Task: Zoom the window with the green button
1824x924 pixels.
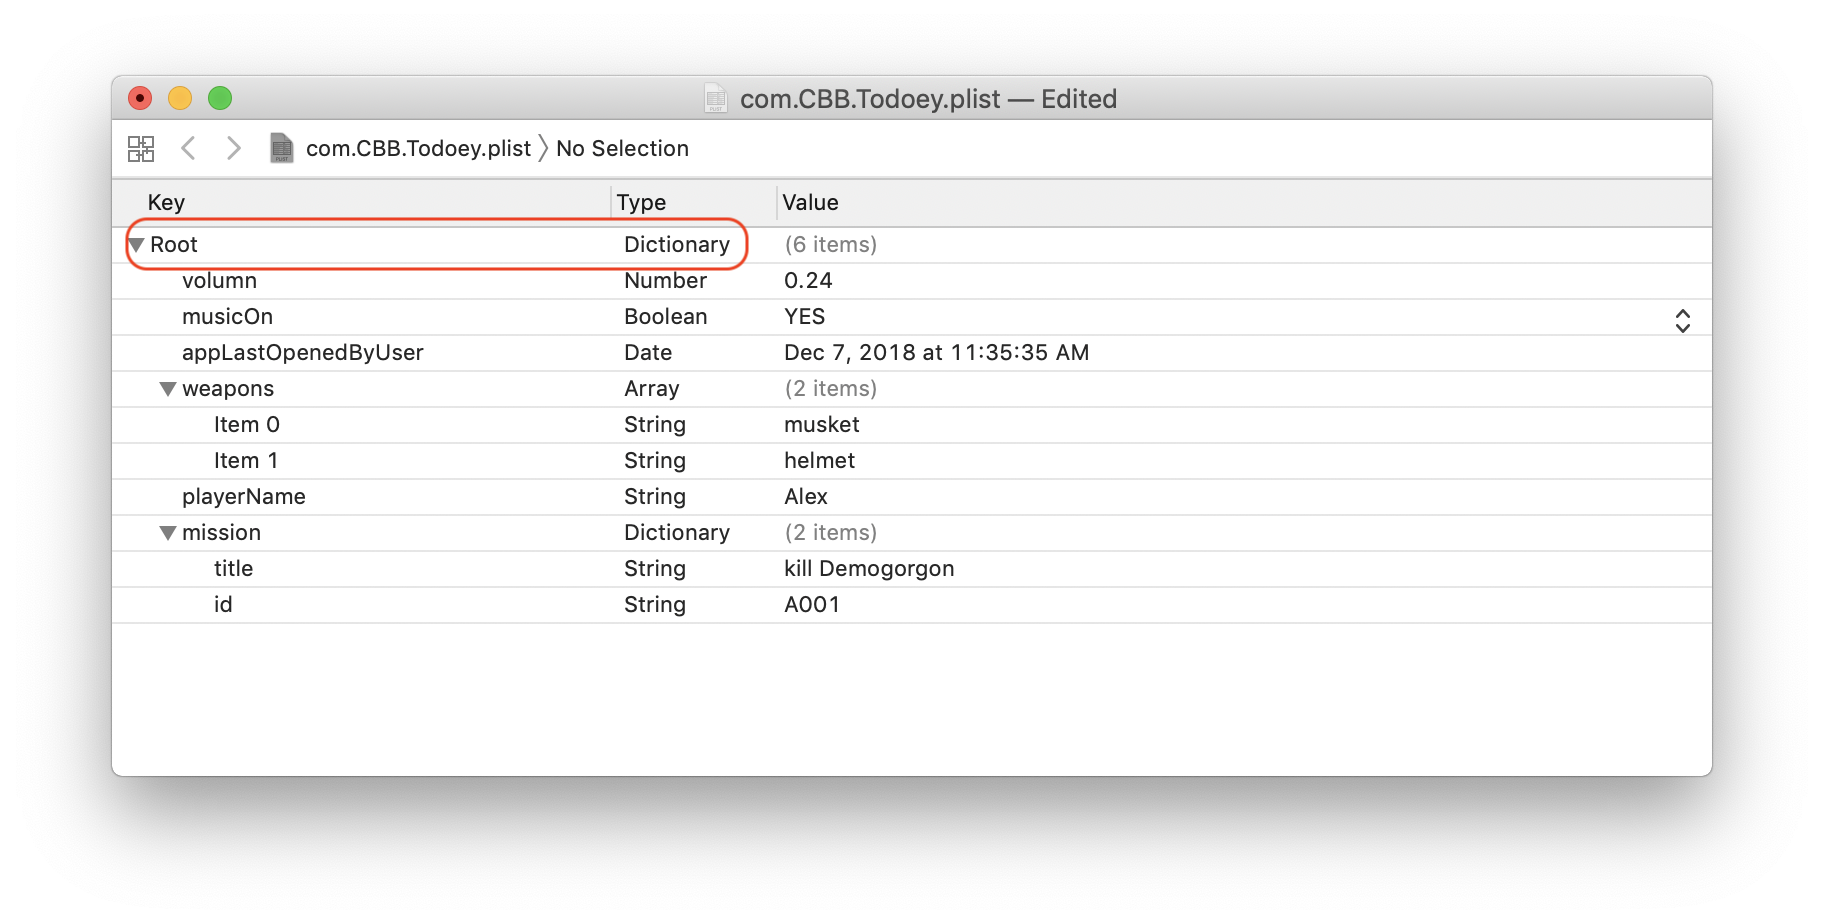Action: click(x=220, y=98)
